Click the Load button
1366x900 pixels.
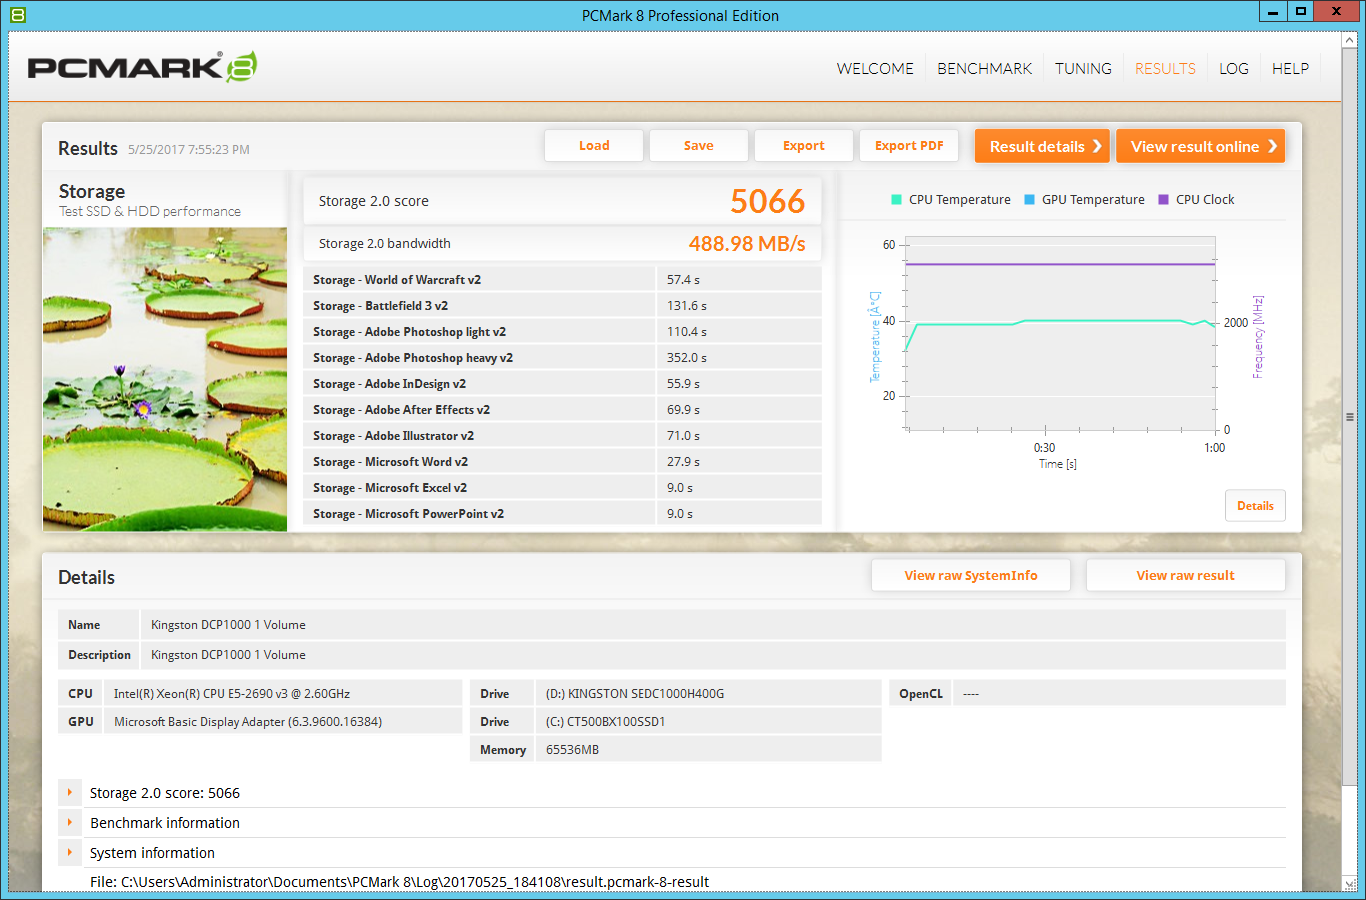pyautogui.click(x=594, y=146)
